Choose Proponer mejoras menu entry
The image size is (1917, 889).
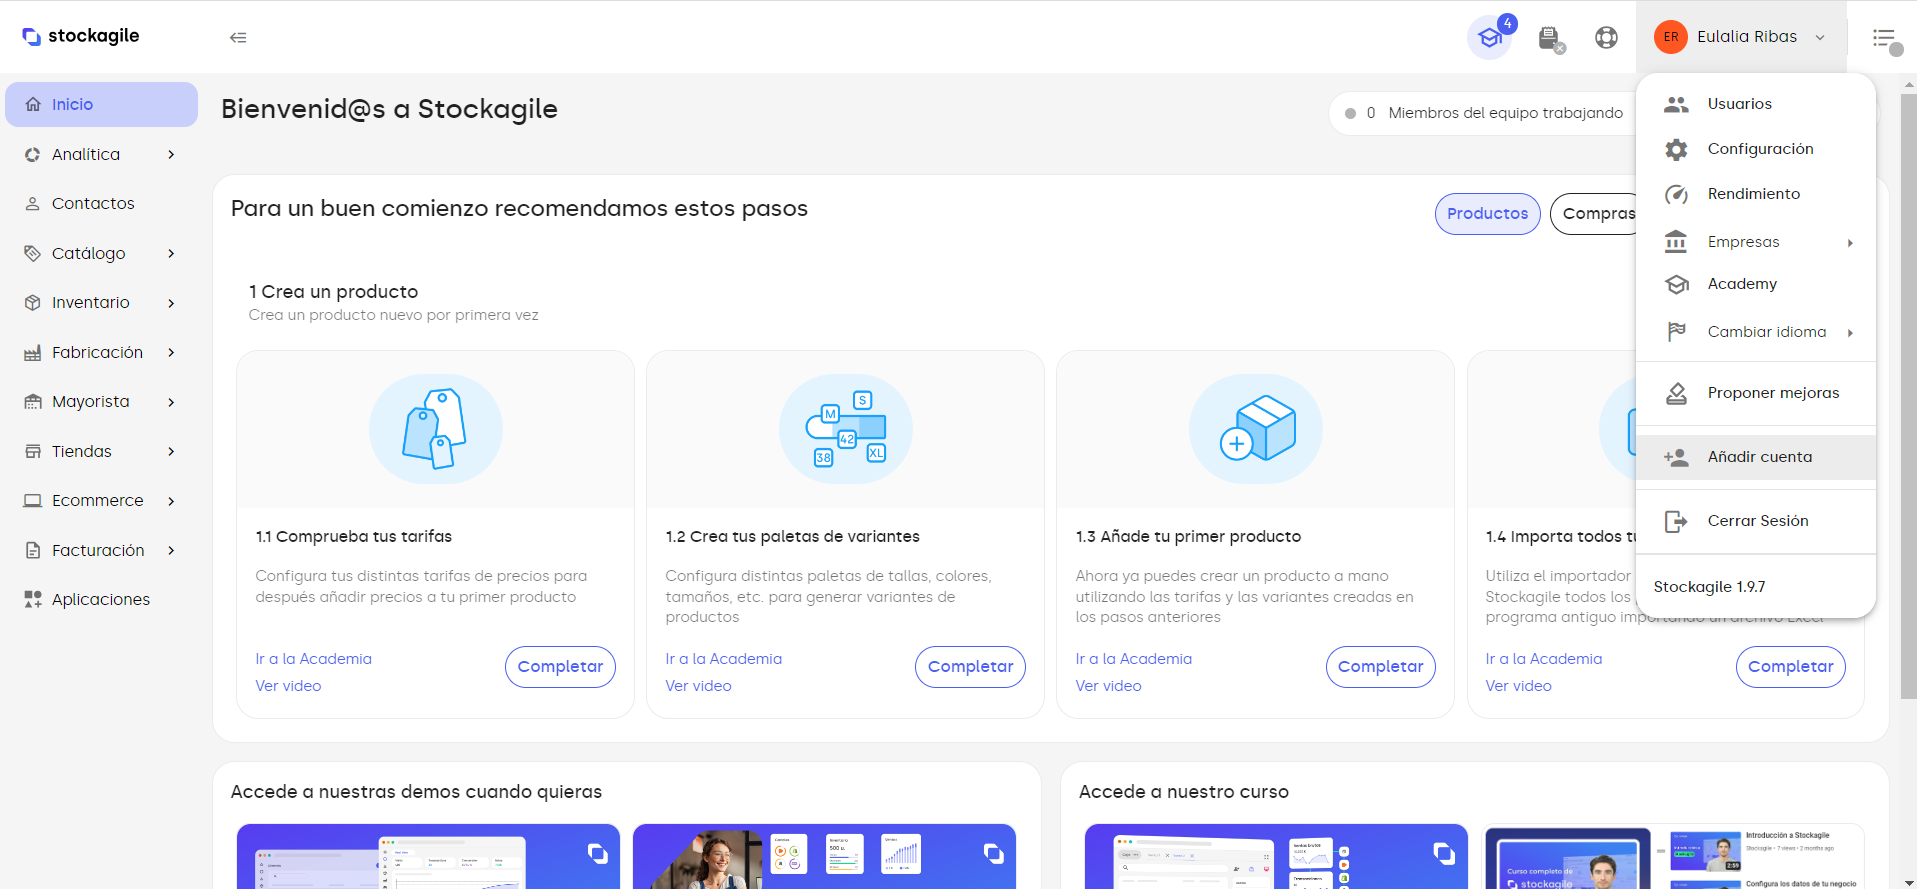point(1756,393)
